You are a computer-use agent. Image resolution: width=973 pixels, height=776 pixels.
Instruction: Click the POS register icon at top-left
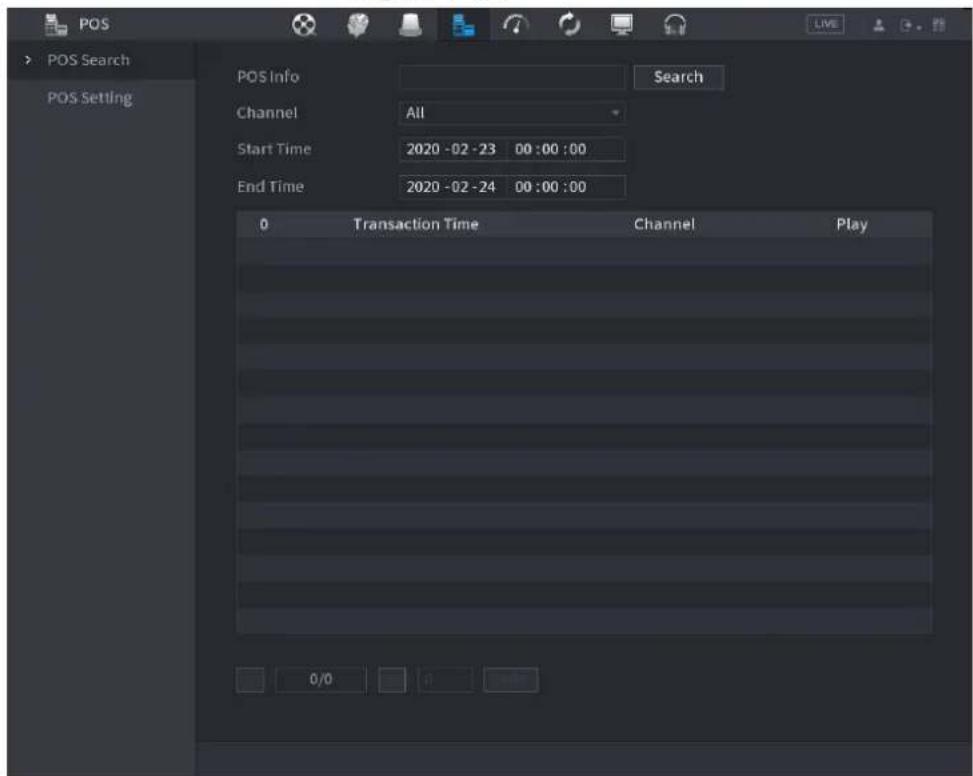(56, 25)
